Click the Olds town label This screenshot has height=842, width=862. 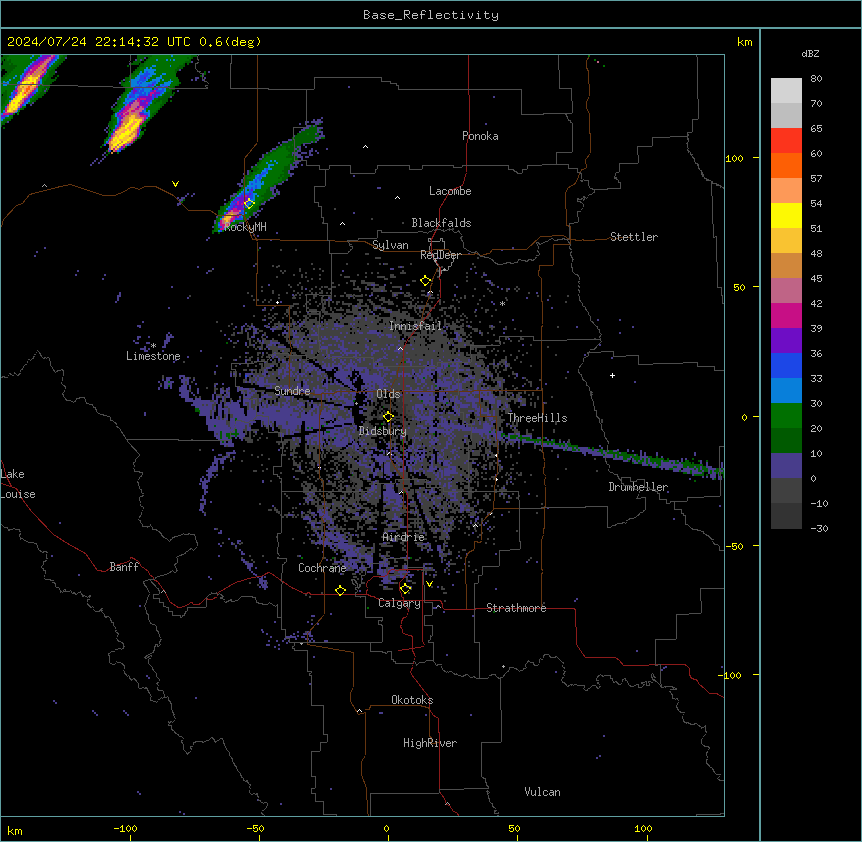coord(388,394)
